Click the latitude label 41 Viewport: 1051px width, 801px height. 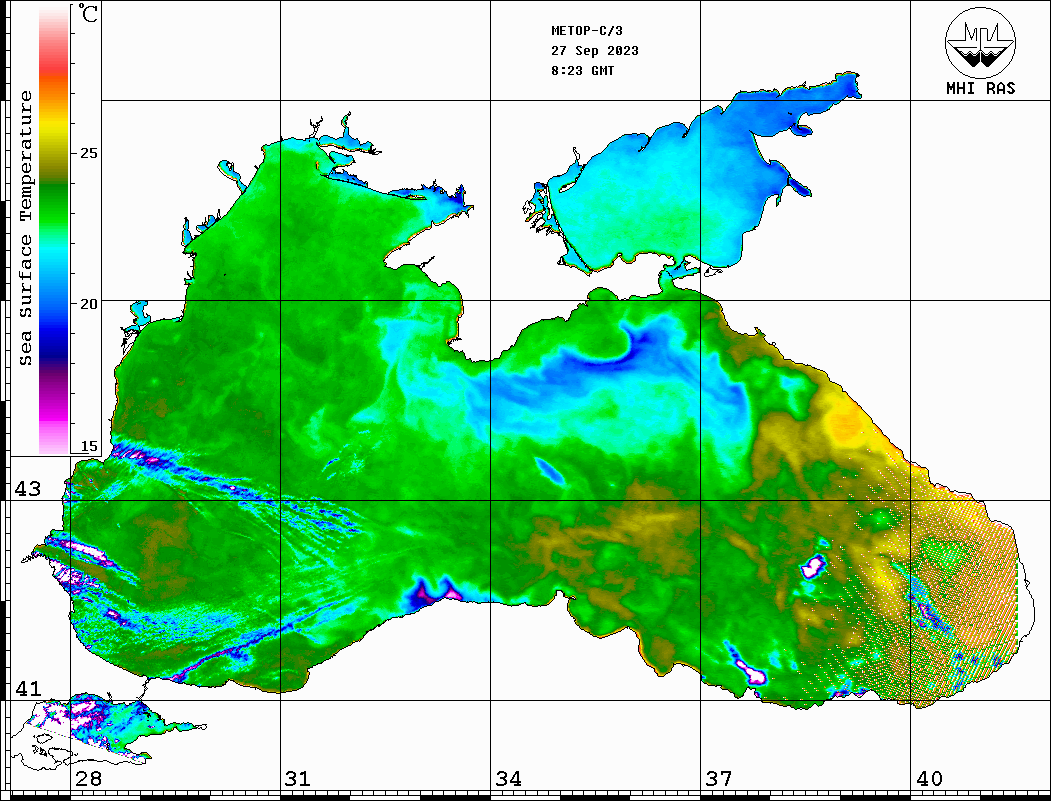28,688
